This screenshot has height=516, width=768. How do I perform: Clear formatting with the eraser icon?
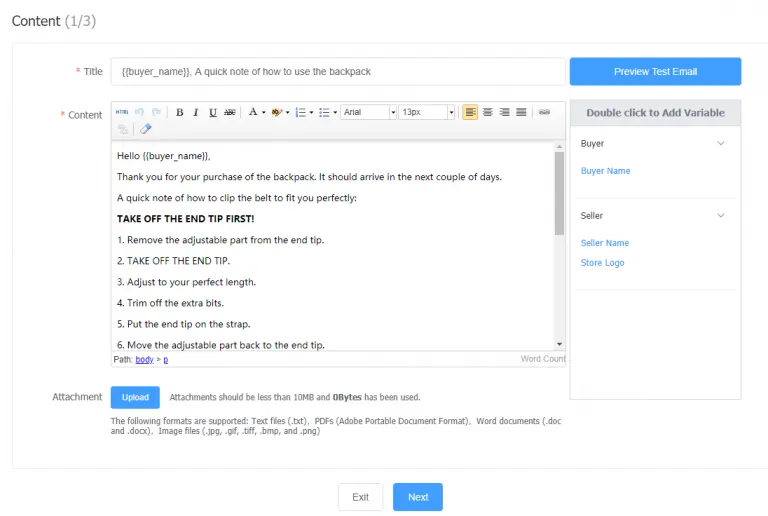tap(145, 129)
